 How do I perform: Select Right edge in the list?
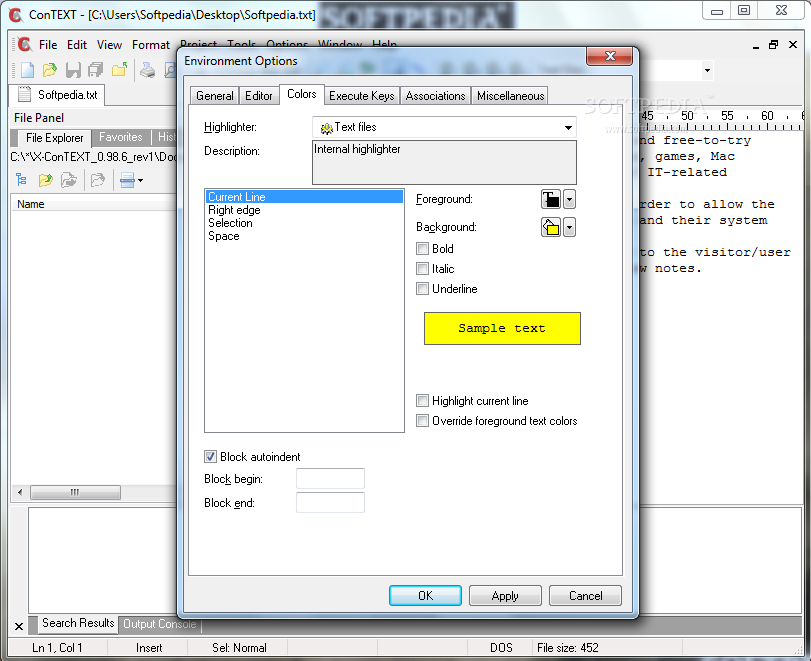[304, 210]
